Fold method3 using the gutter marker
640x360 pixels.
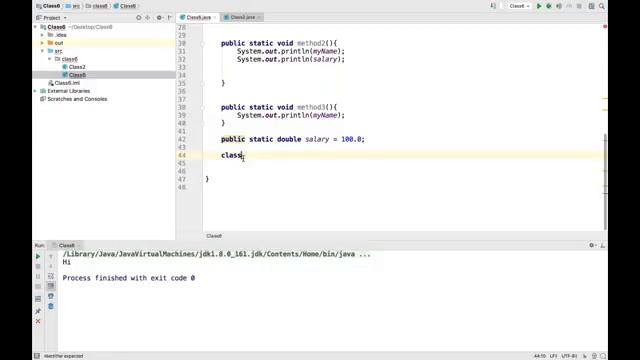(x=203, y=107)
